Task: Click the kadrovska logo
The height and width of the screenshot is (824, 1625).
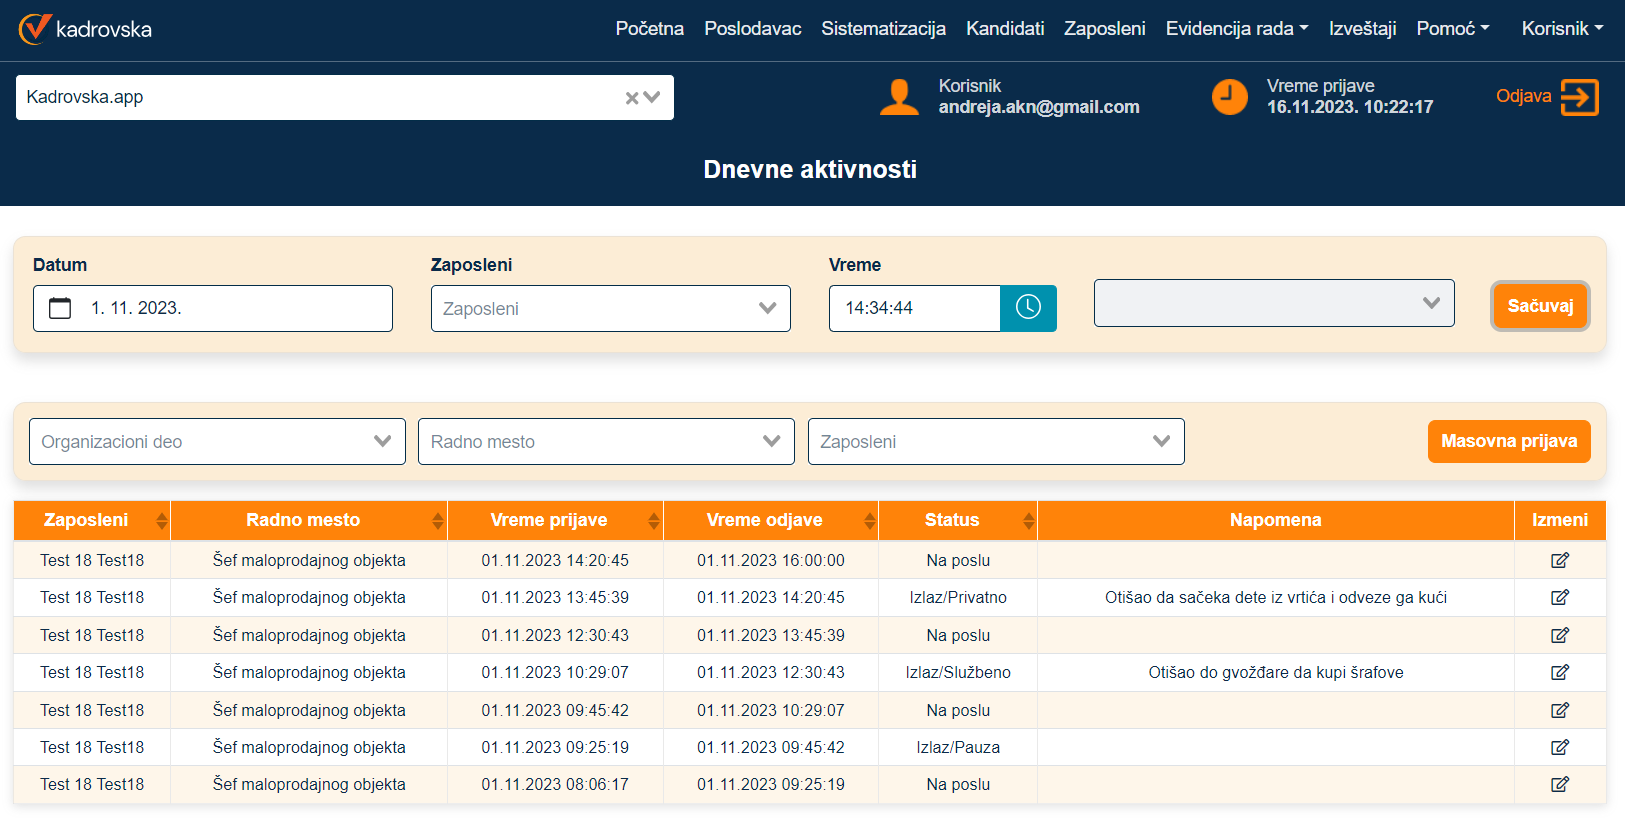Action: point(86,29)
